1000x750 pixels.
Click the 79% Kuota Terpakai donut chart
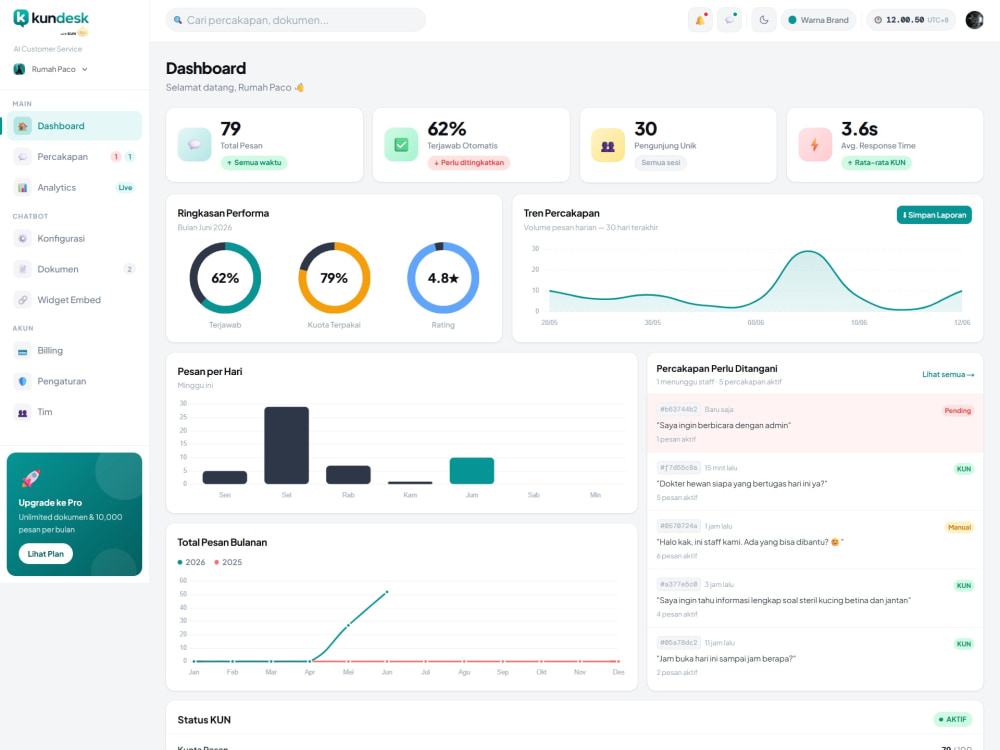[334, 278]
